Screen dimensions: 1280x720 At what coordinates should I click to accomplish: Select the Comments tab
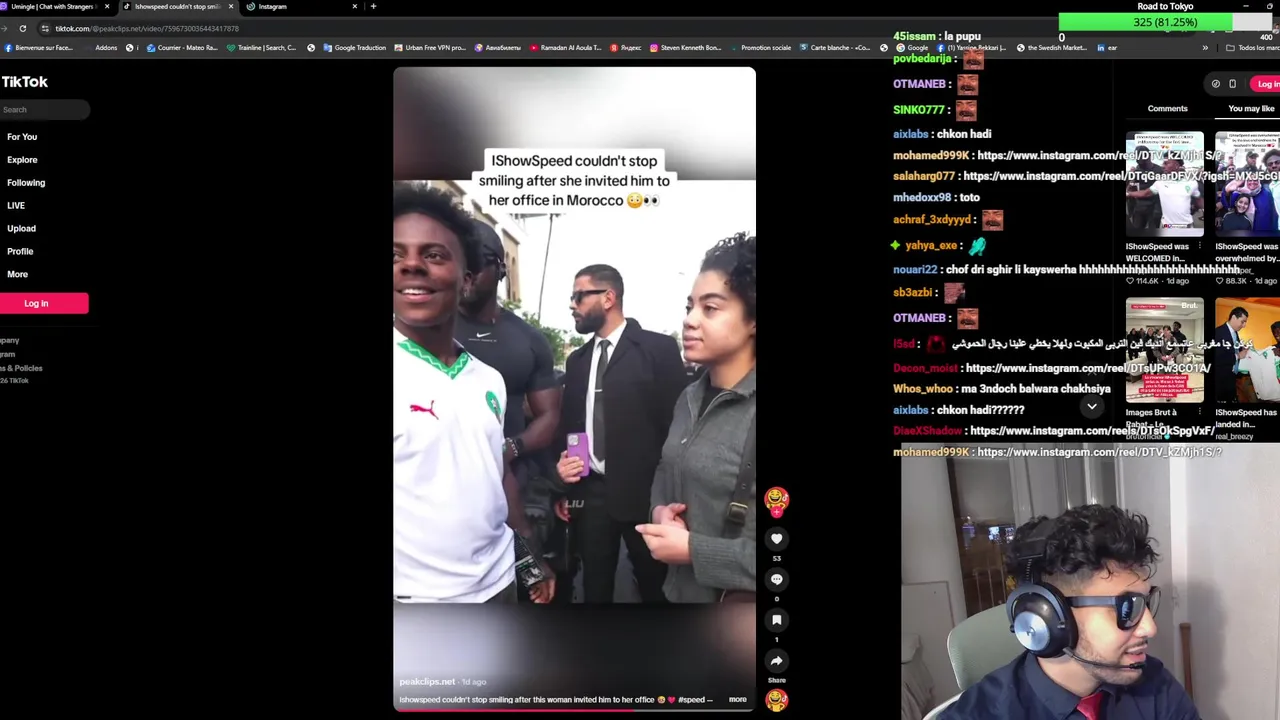(1167, 108)
